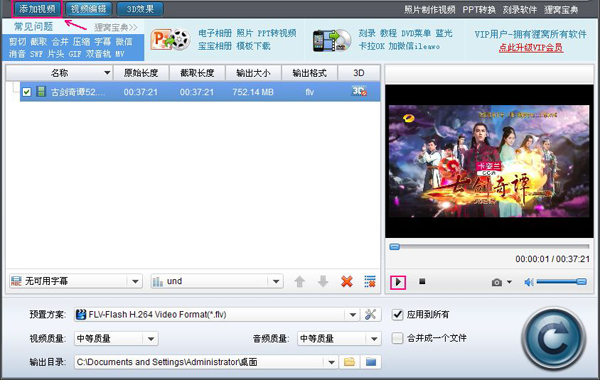The width and height of the screenshot is (600, 380).
Task: Sort by the 输出大小 column header
Action: pos(253,73)
